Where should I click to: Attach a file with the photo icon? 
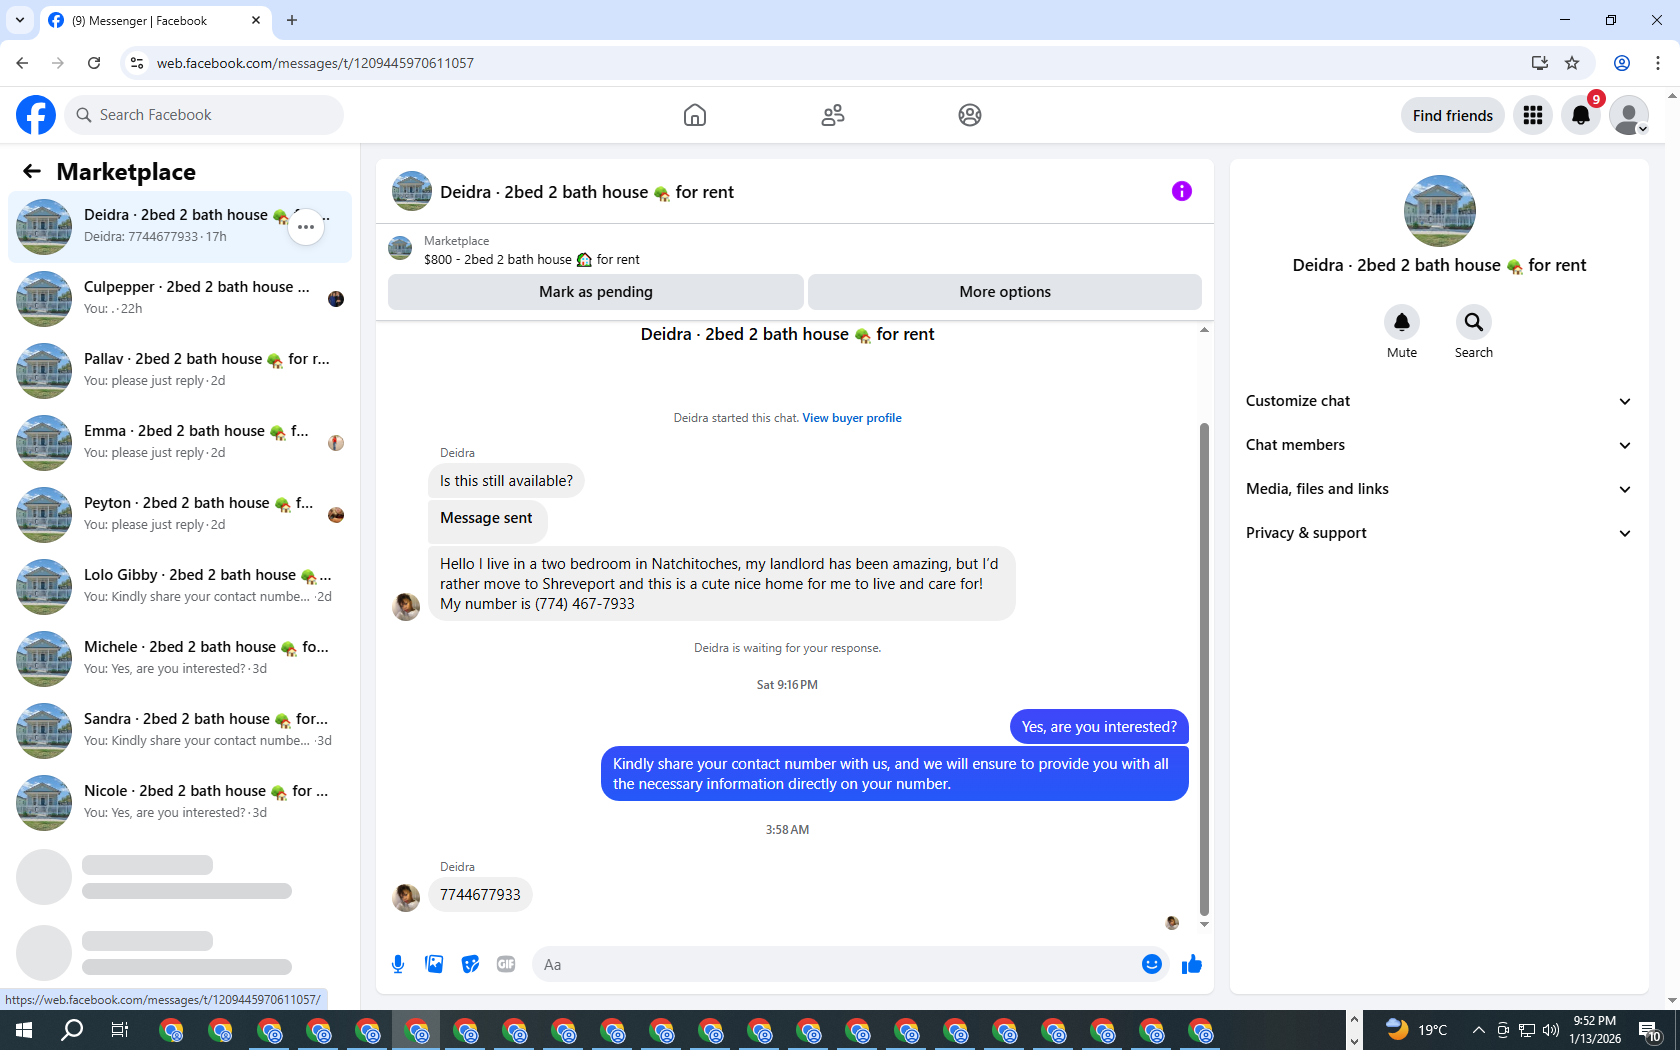434,964
